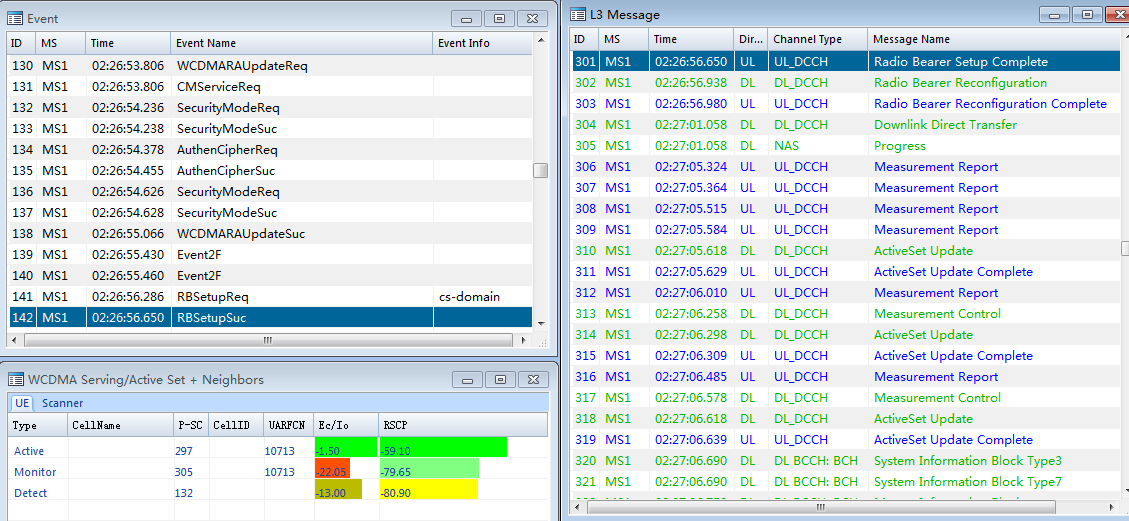Click the WCDMA Serving/Active Set window icon
This screenshot has height=521, width=1129.
[x=14, y=379]
